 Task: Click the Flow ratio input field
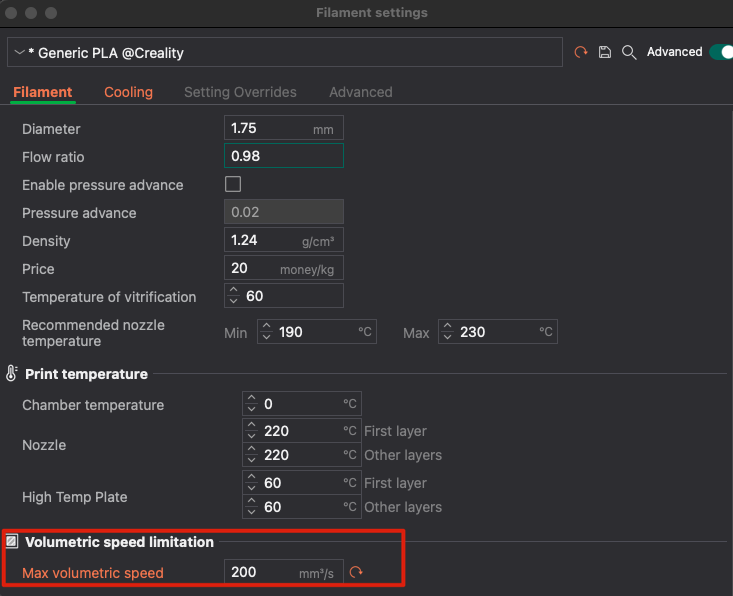[284, 156]
